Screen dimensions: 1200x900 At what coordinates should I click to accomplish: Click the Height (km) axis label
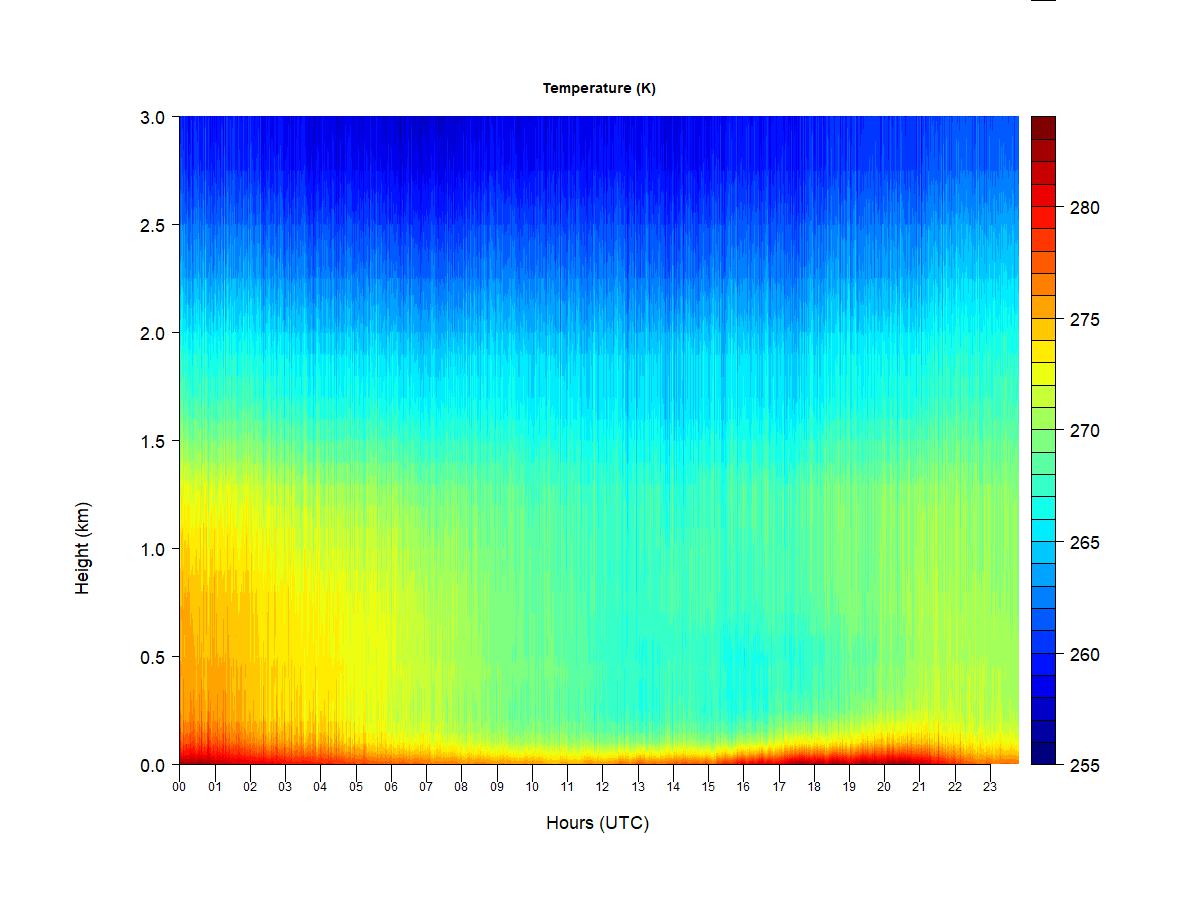point(82,548)
